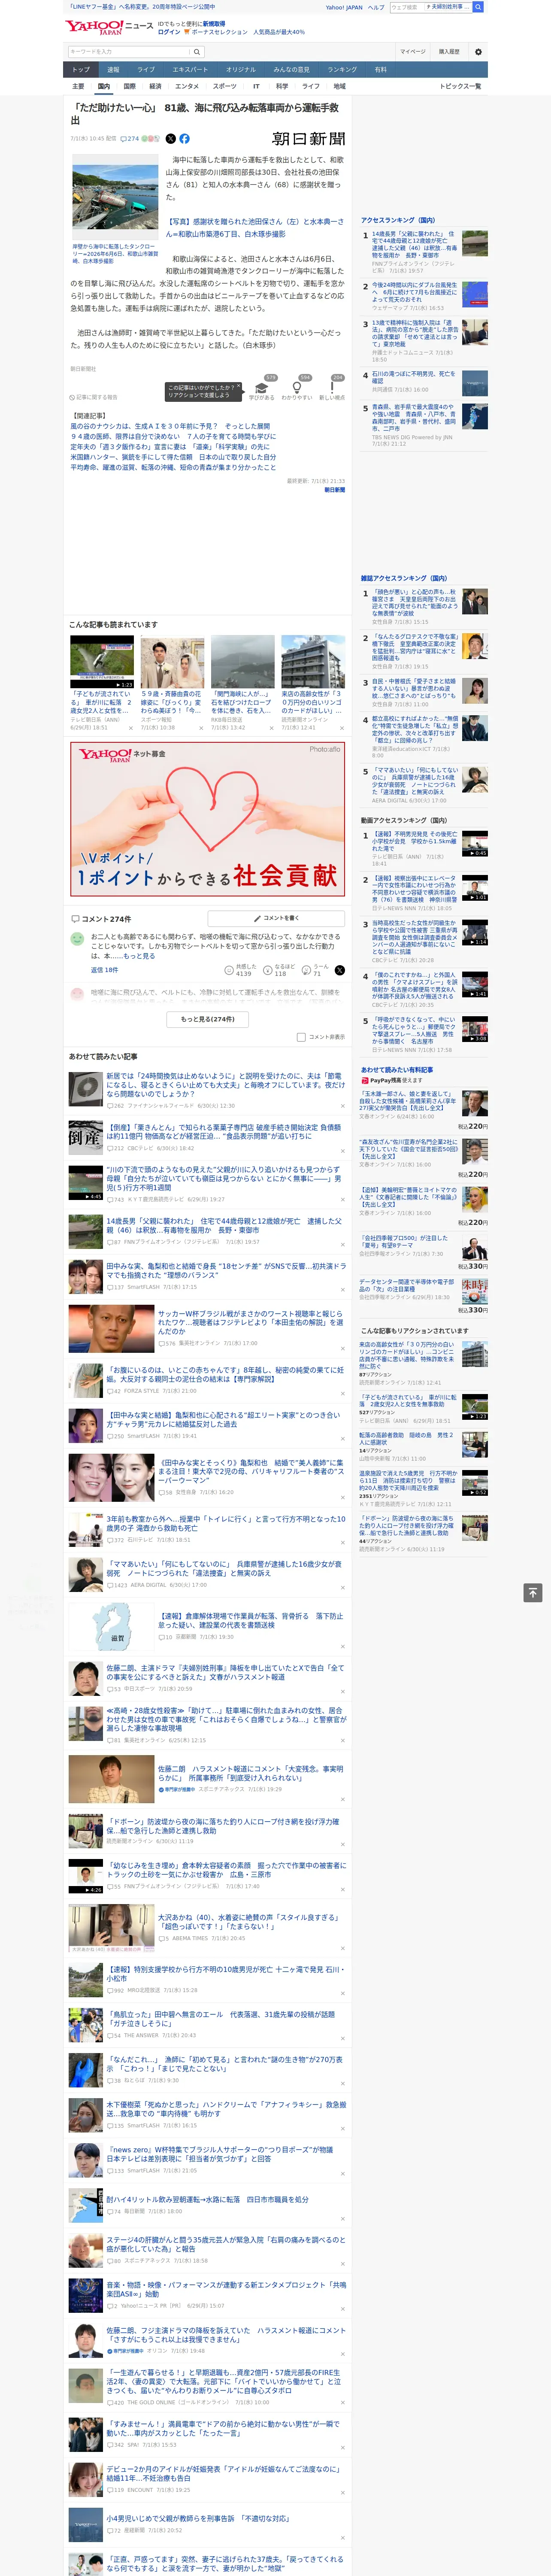Open the 5分後・斉藤由貴の花嫁姿 thumbnail
The height and width of the screenshot is (2576, 551).
pyautogui.click(x=172, y=662)
